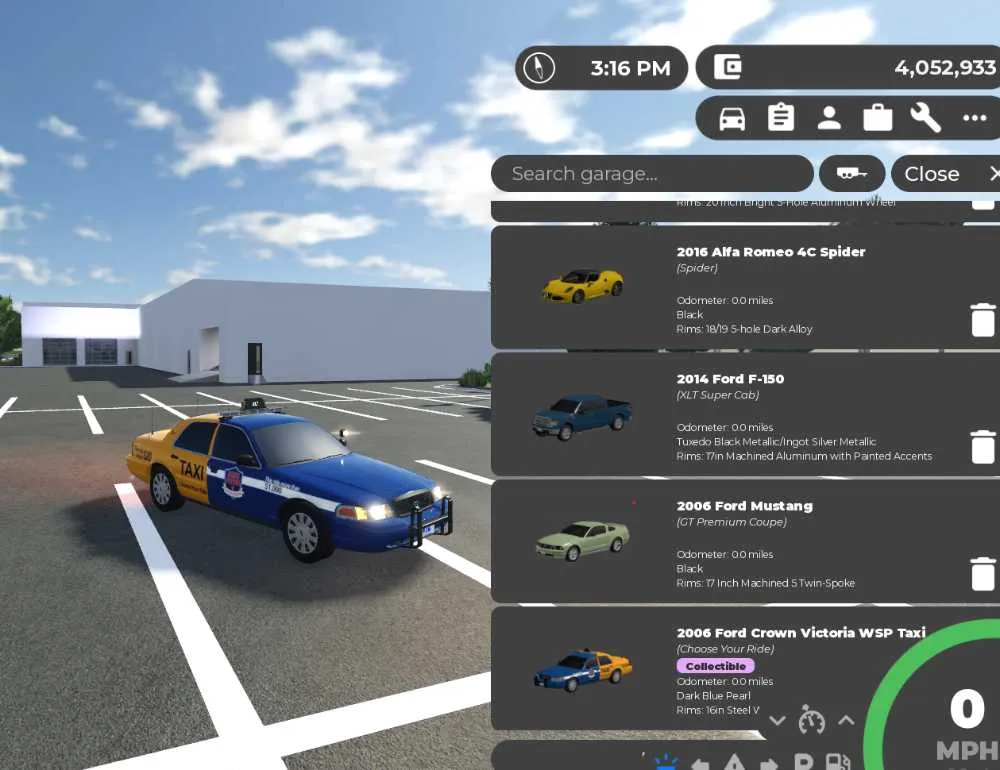Open the three-dots more options menu
The image size is (1000, 770).
click(x=974, y=118)
